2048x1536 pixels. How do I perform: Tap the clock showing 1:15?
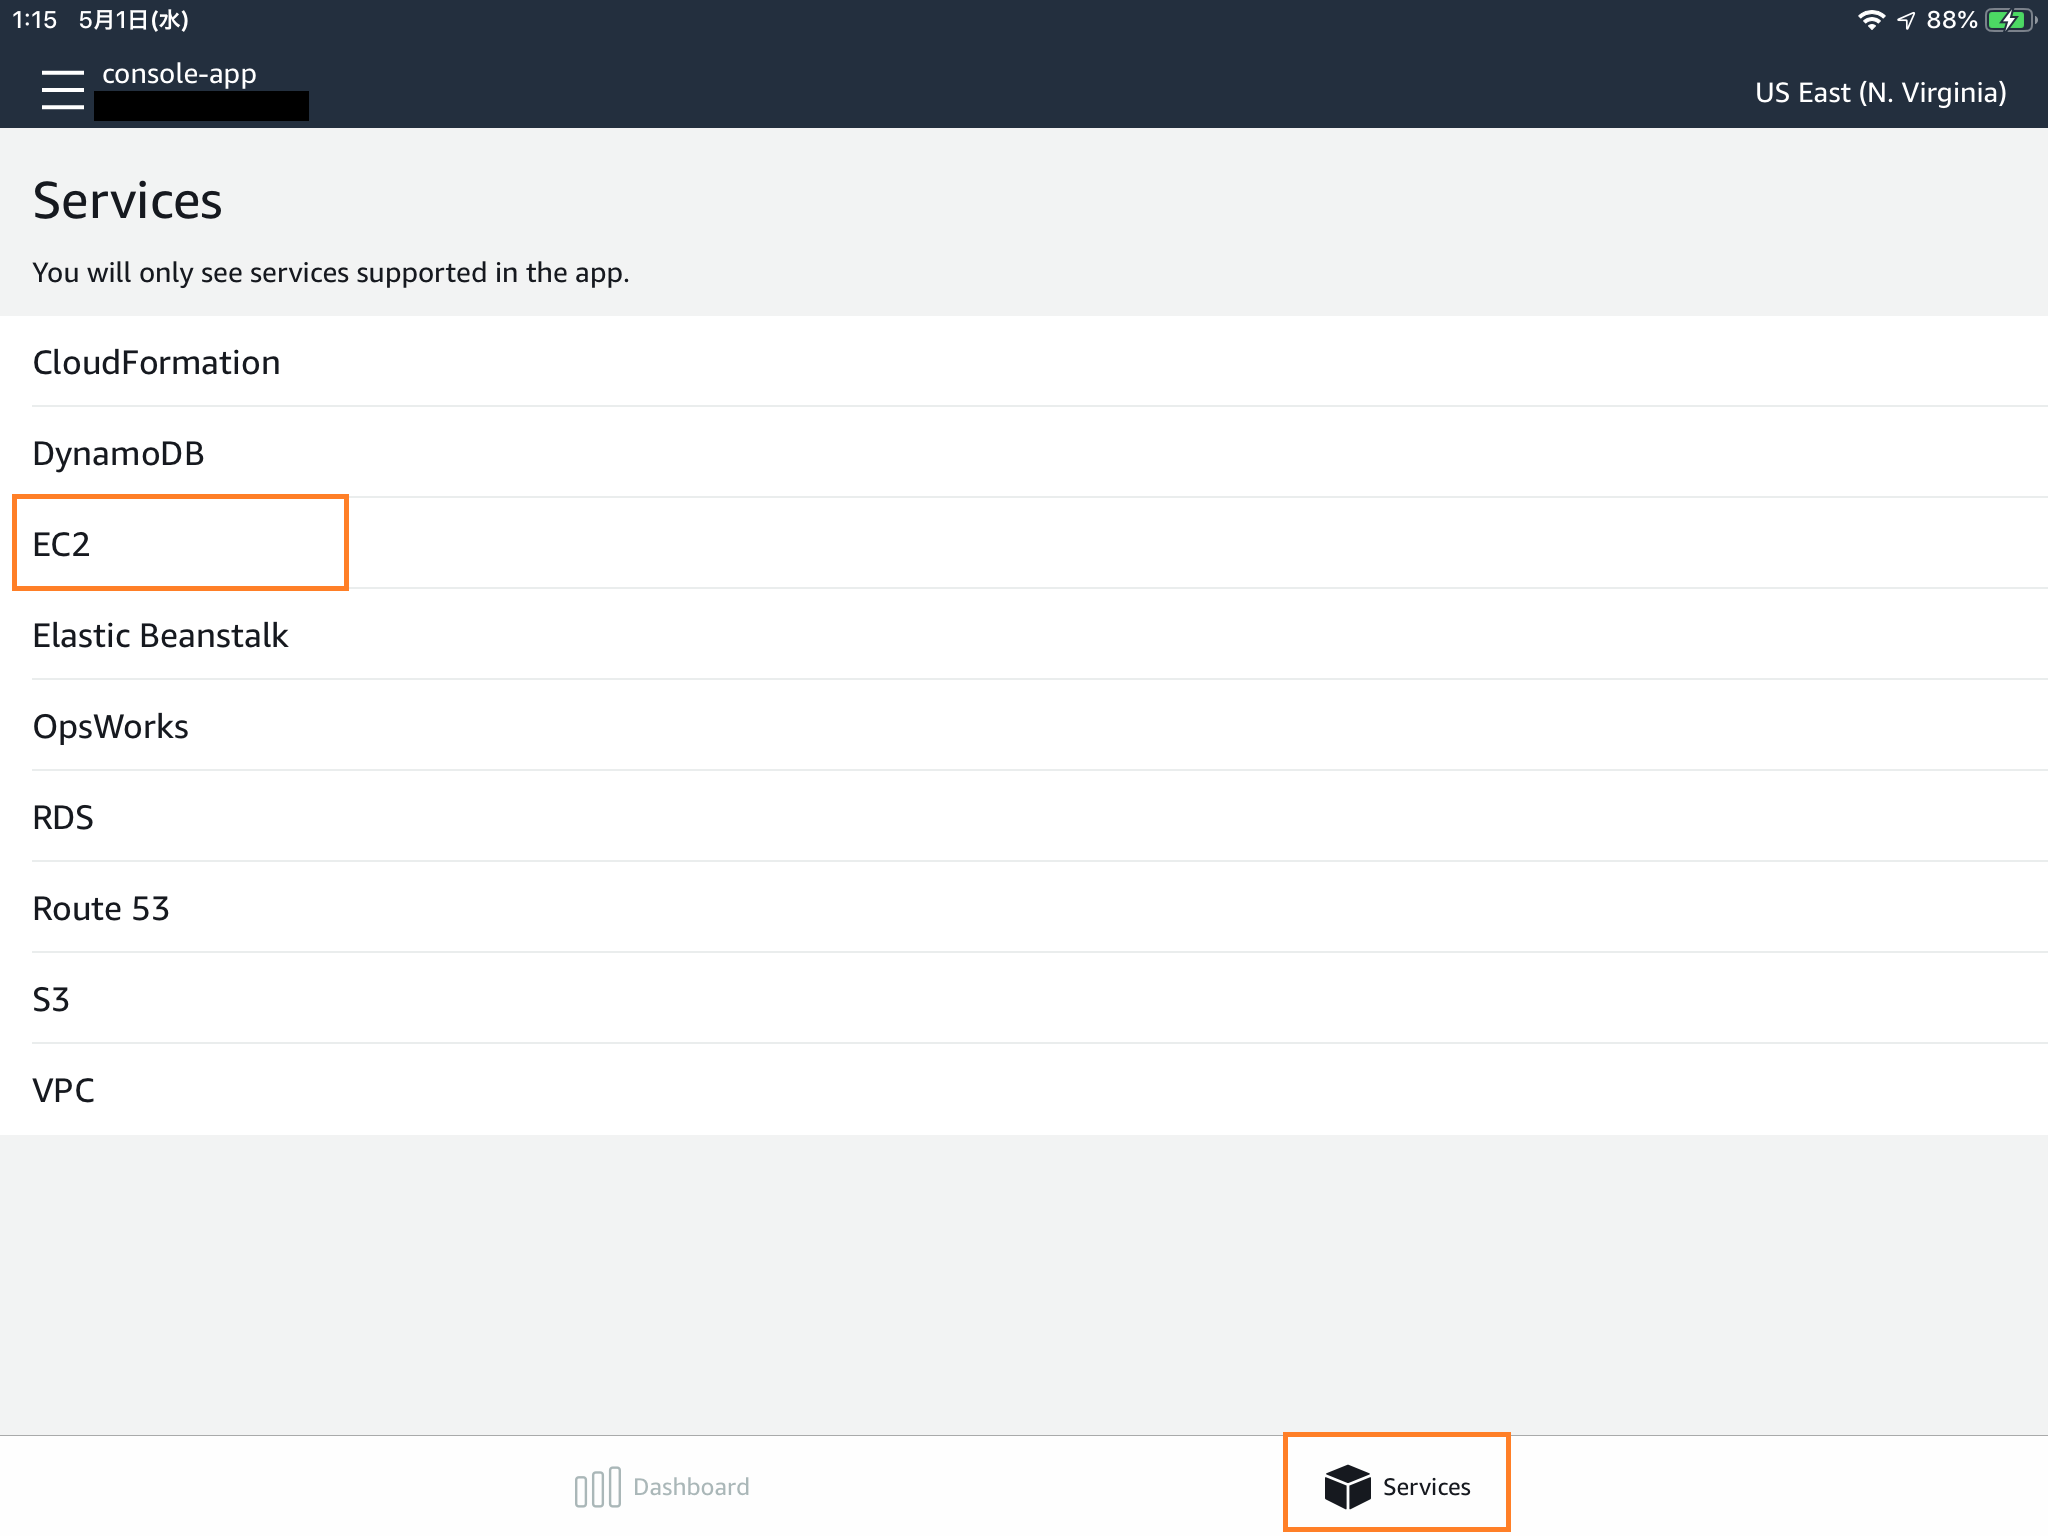click(x=36, y=17)
